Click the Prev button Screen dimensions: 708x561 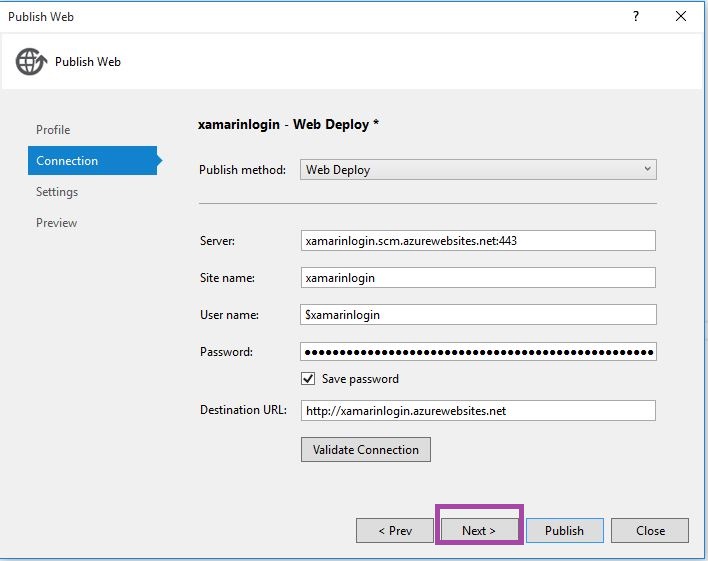[x=395, y=531]
